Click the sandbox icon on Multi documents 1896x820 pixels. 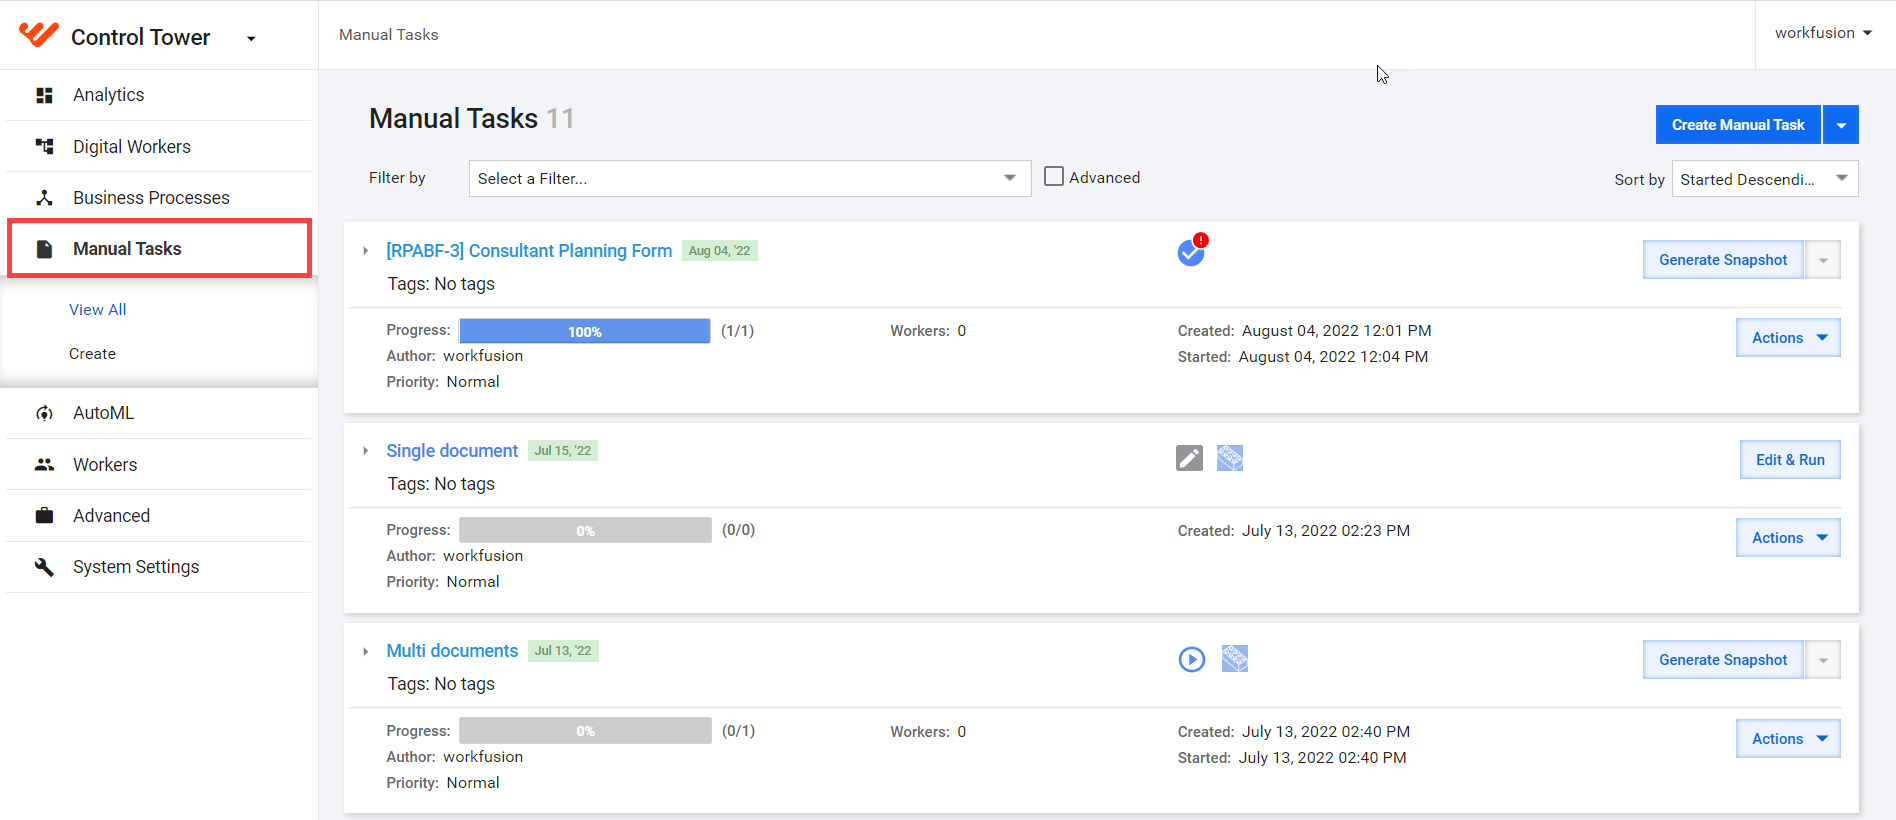pos(1235,658)
